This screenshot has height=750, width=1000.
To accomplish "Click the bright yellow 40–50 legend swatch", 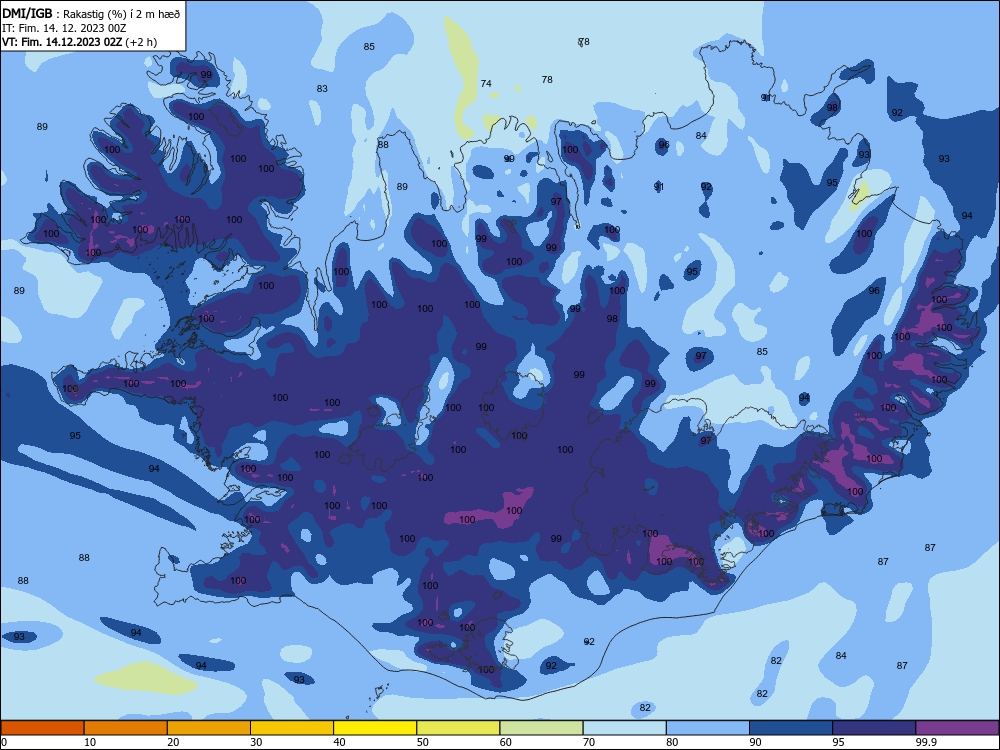I will point(375,728).
